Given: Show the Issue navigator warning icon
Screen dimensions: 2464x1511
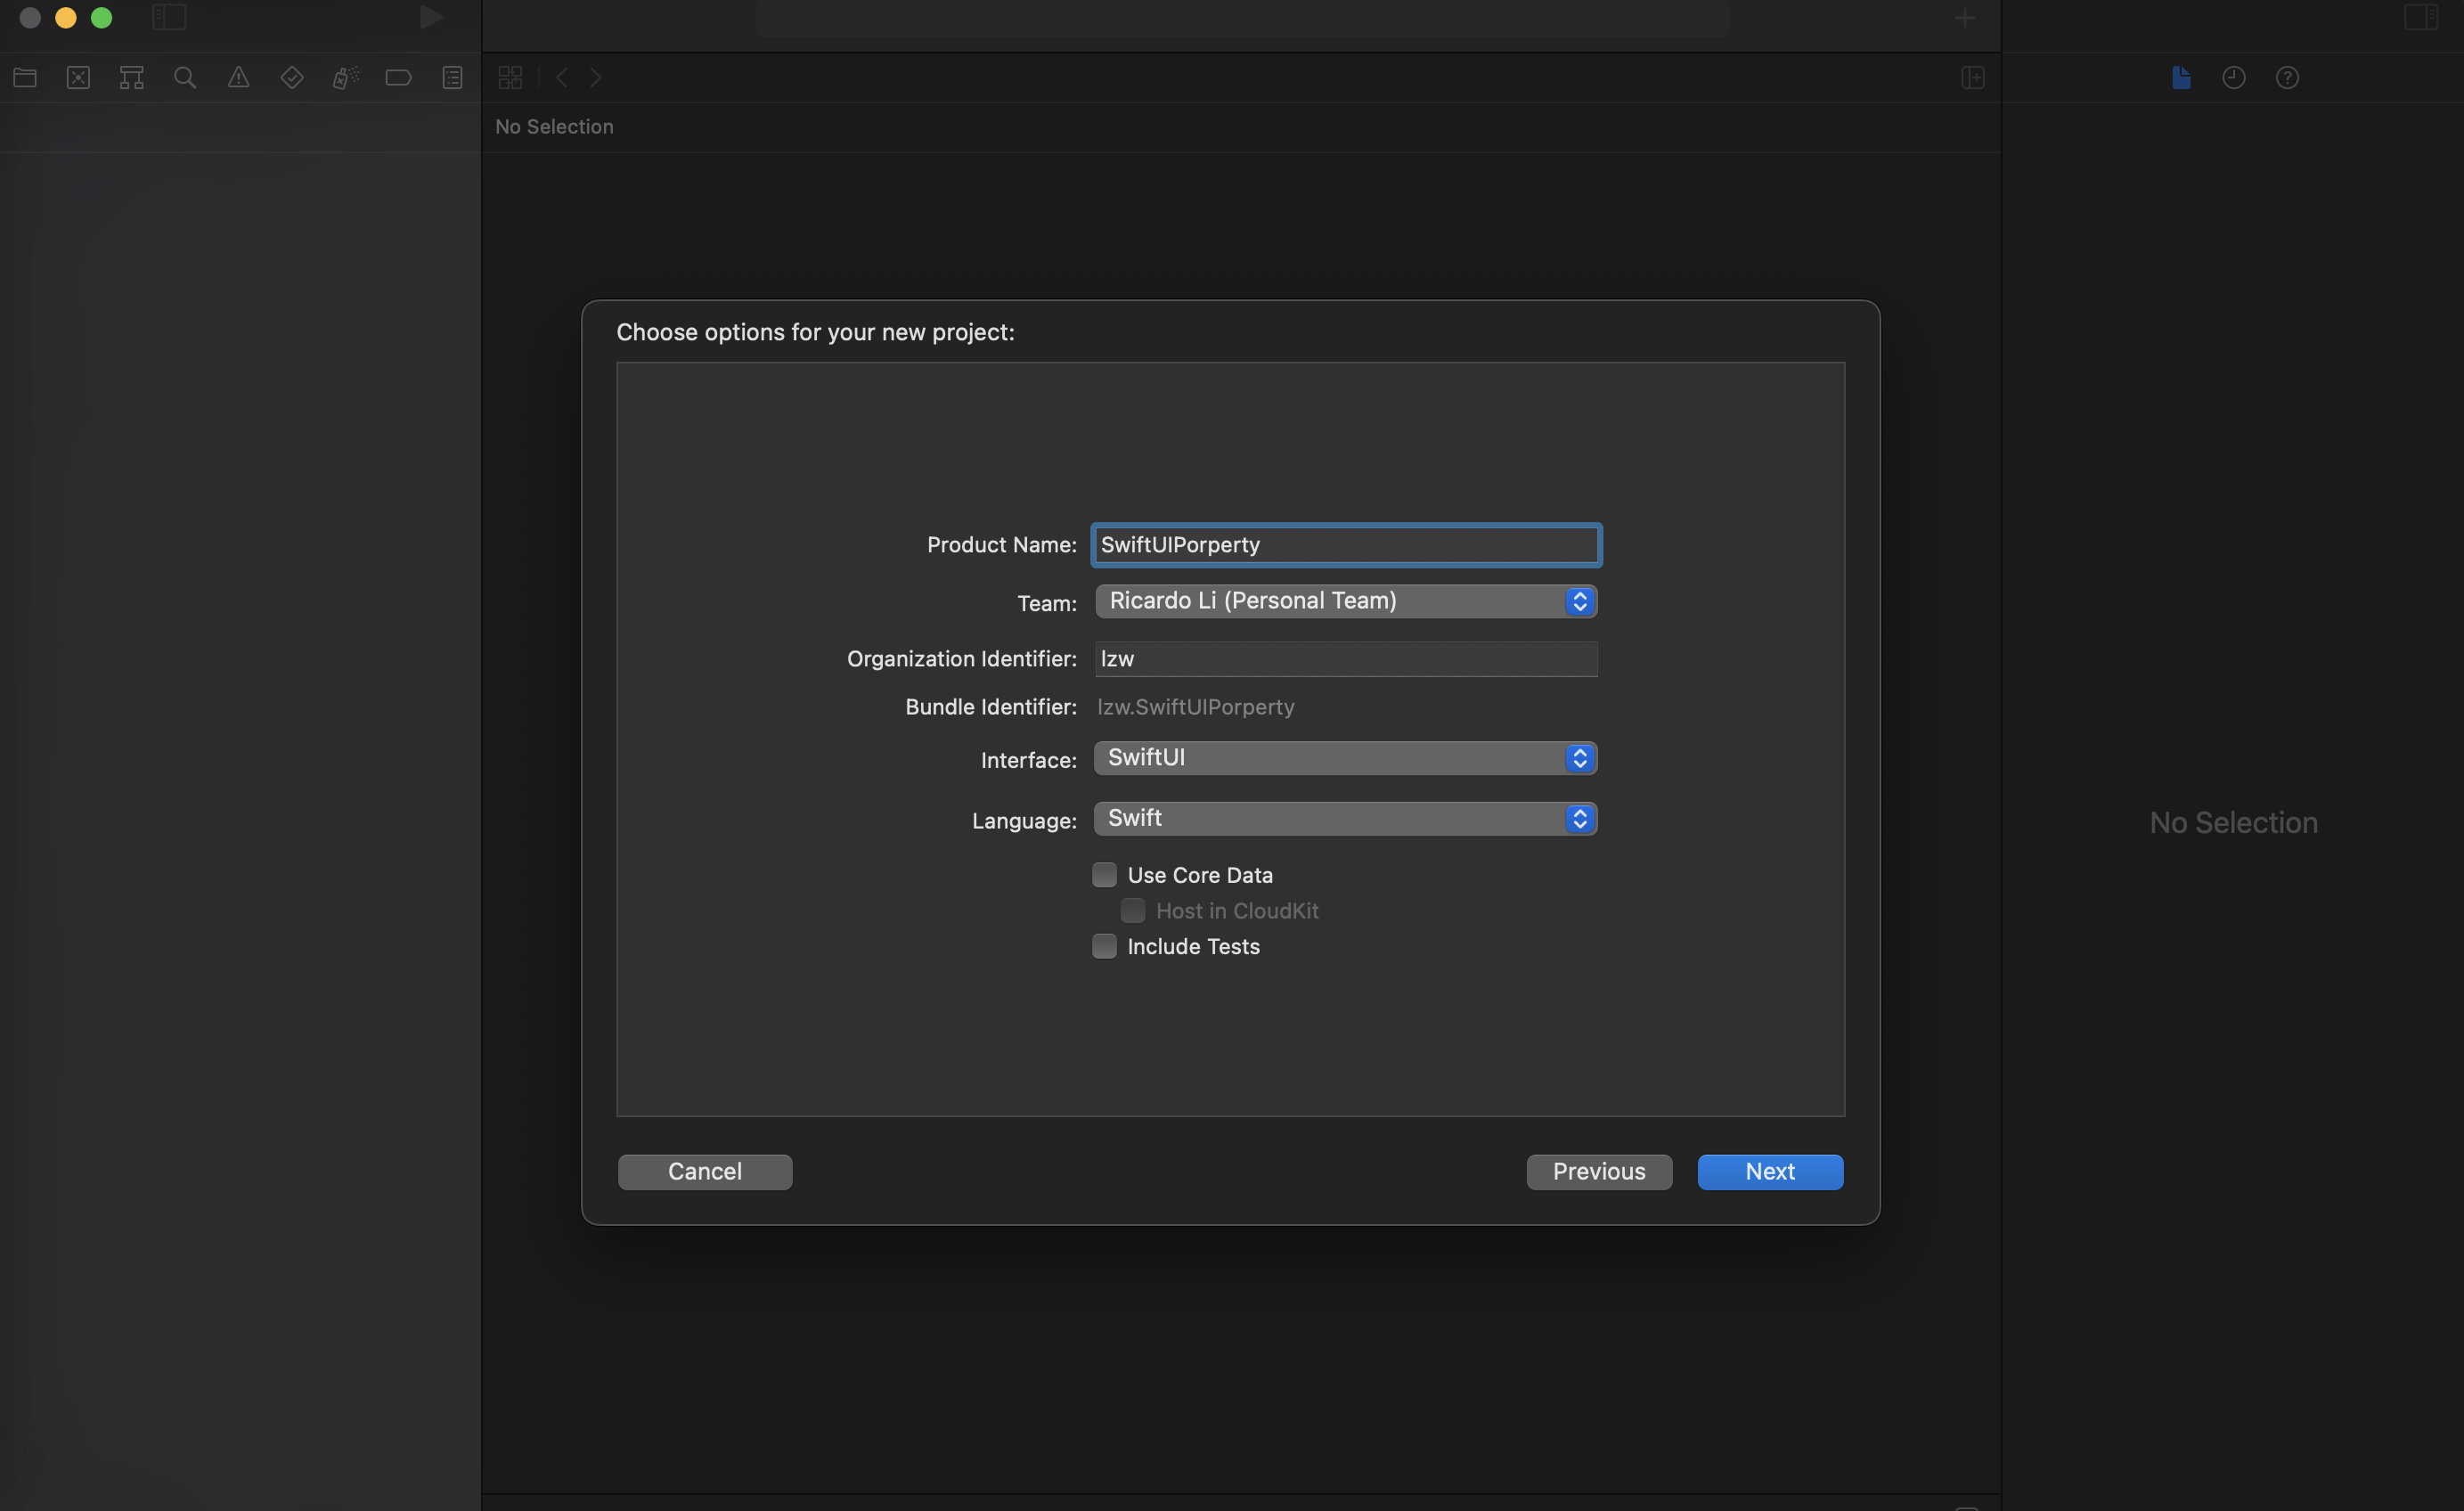Looking at the screenshot, I should tap(238, 77).
